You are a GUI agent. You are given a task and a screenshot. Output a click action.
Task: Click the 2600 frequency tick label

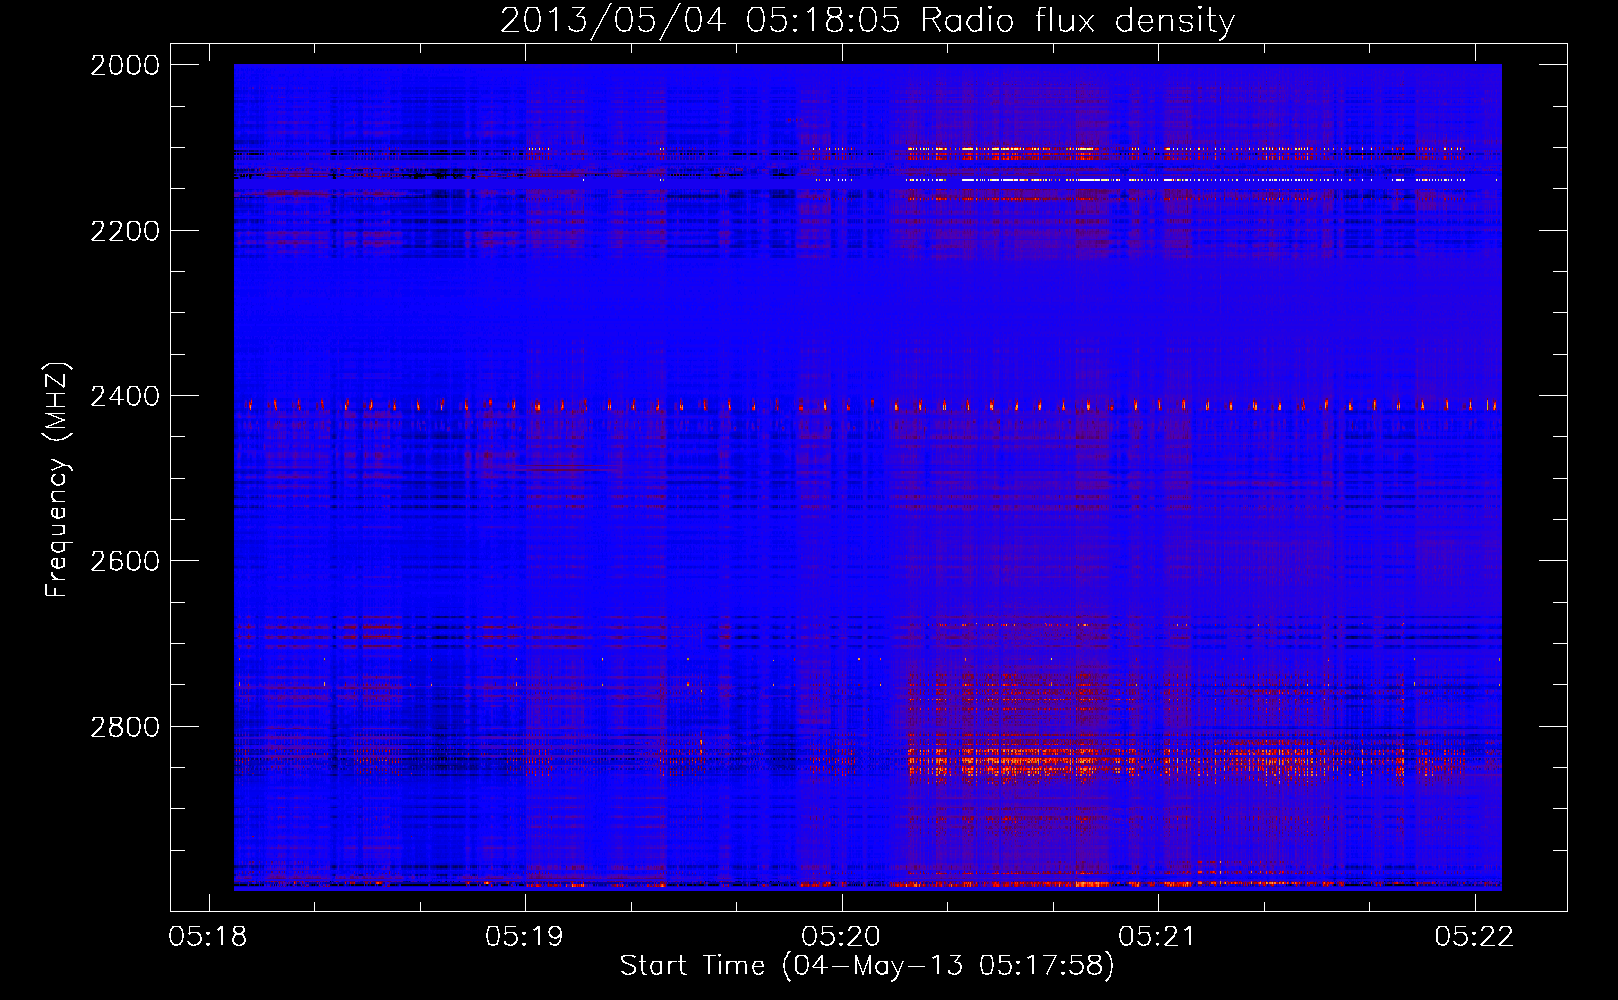pos(125,561)
